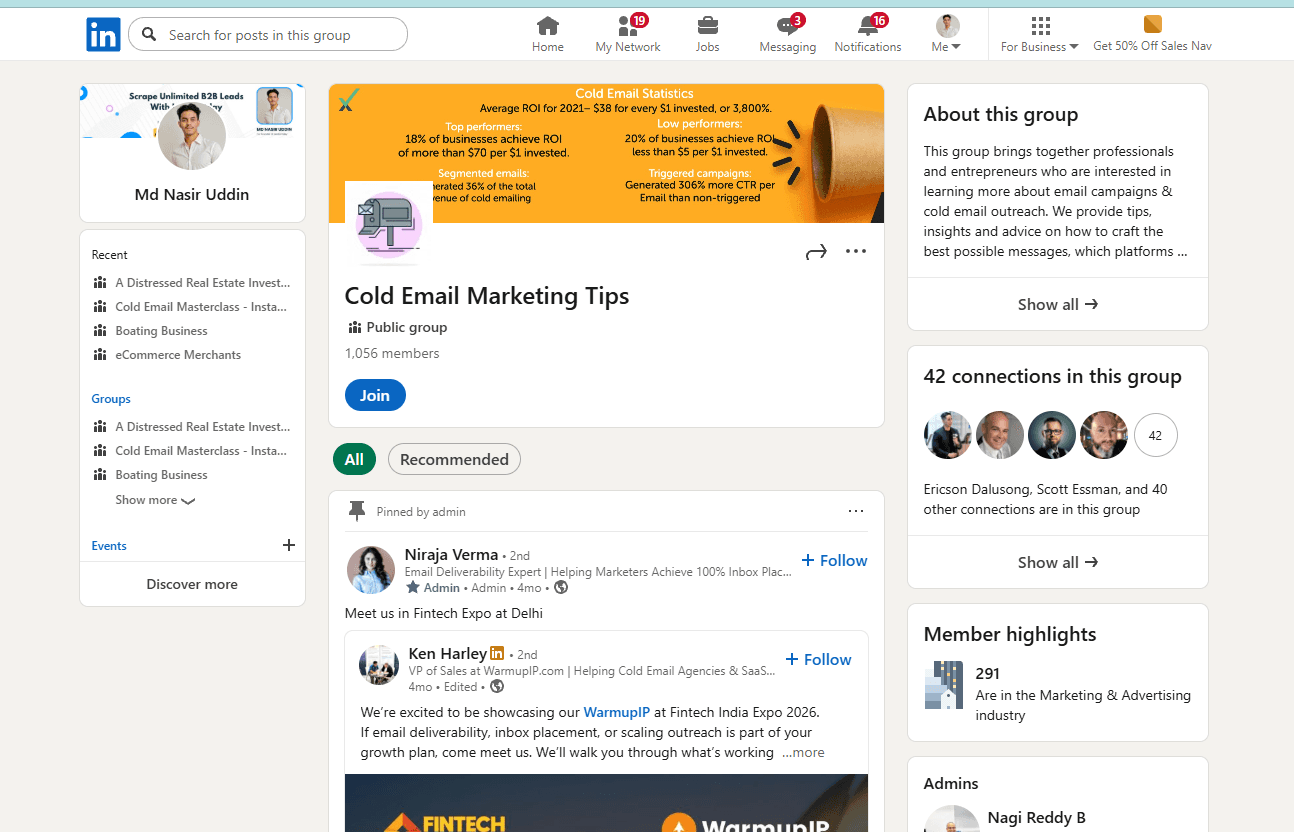Click the LinkedIn logo icon

(x=103, y=35)
